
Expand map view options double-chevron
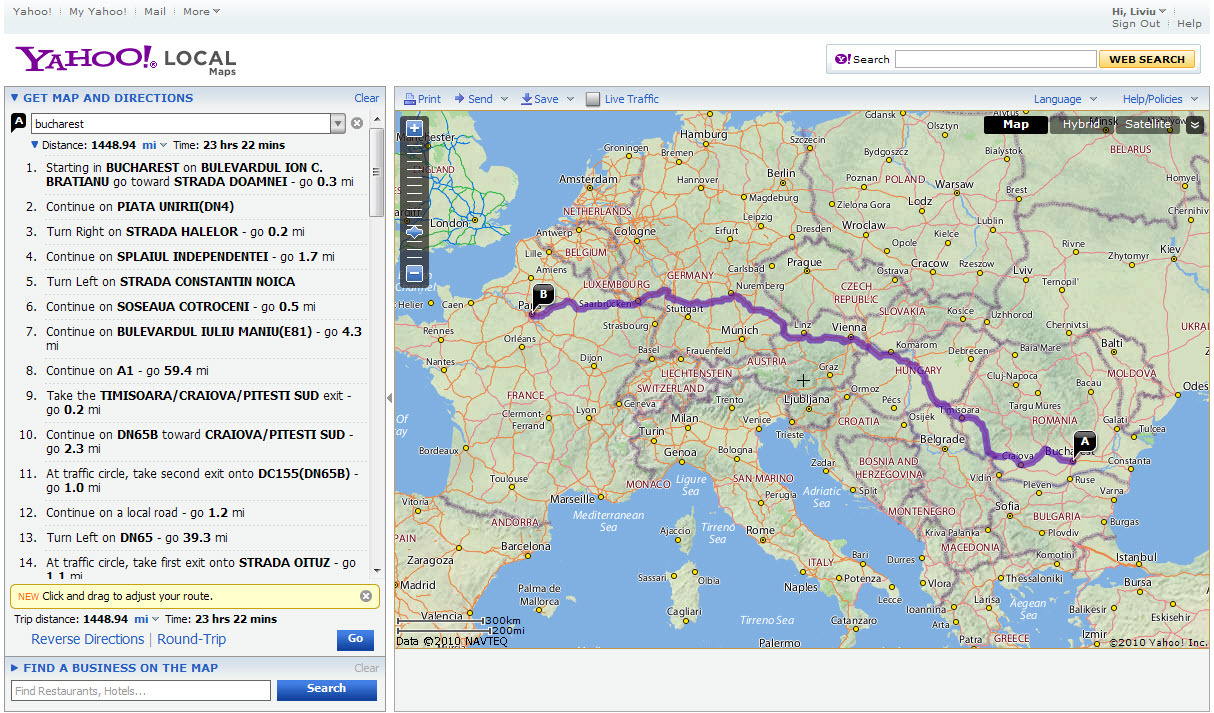[x=1194, y=125]
